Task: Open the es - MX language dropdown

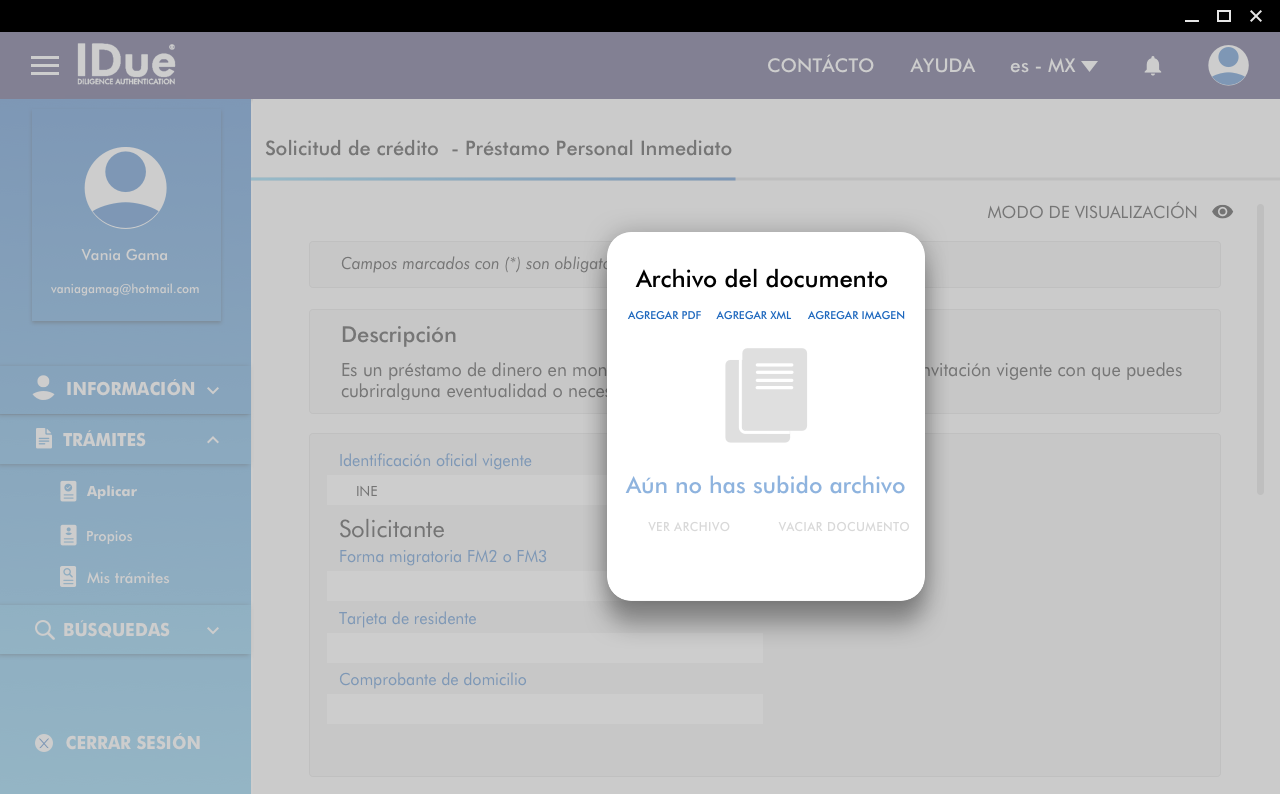Action: coord(1053,66)
